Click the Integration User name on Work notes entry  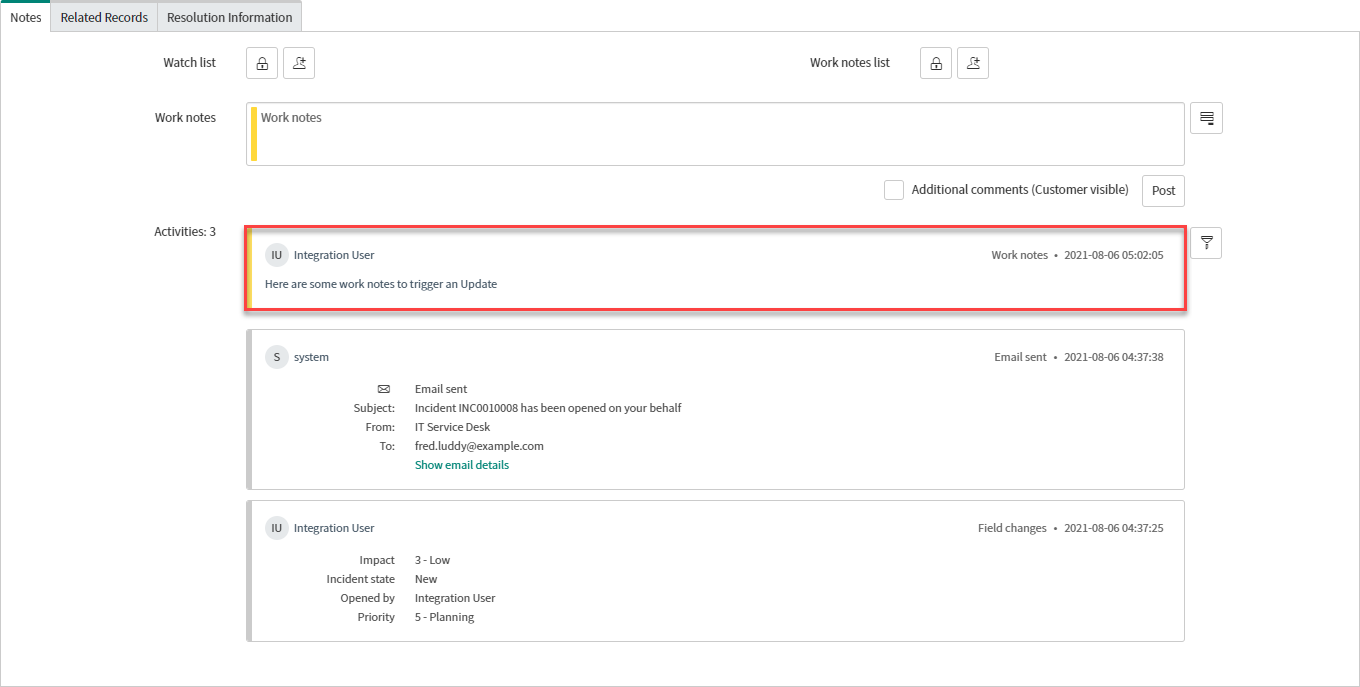click(x=334, y=255)
